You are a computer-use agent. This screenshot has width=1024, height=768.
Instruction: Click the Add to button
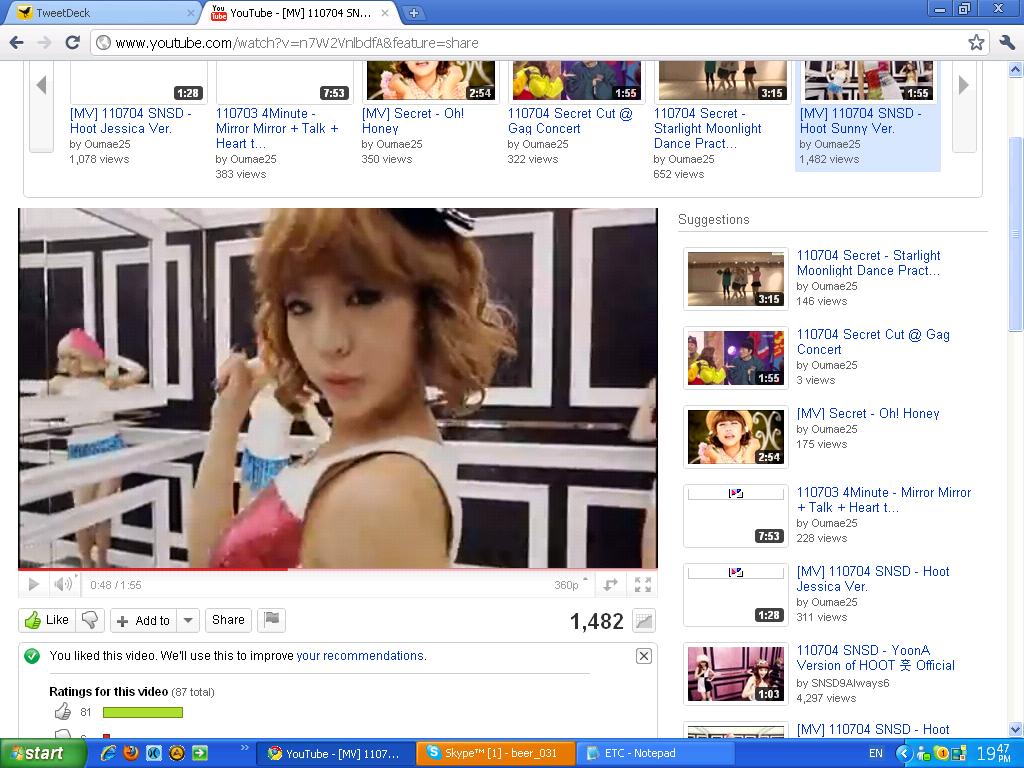144,621
